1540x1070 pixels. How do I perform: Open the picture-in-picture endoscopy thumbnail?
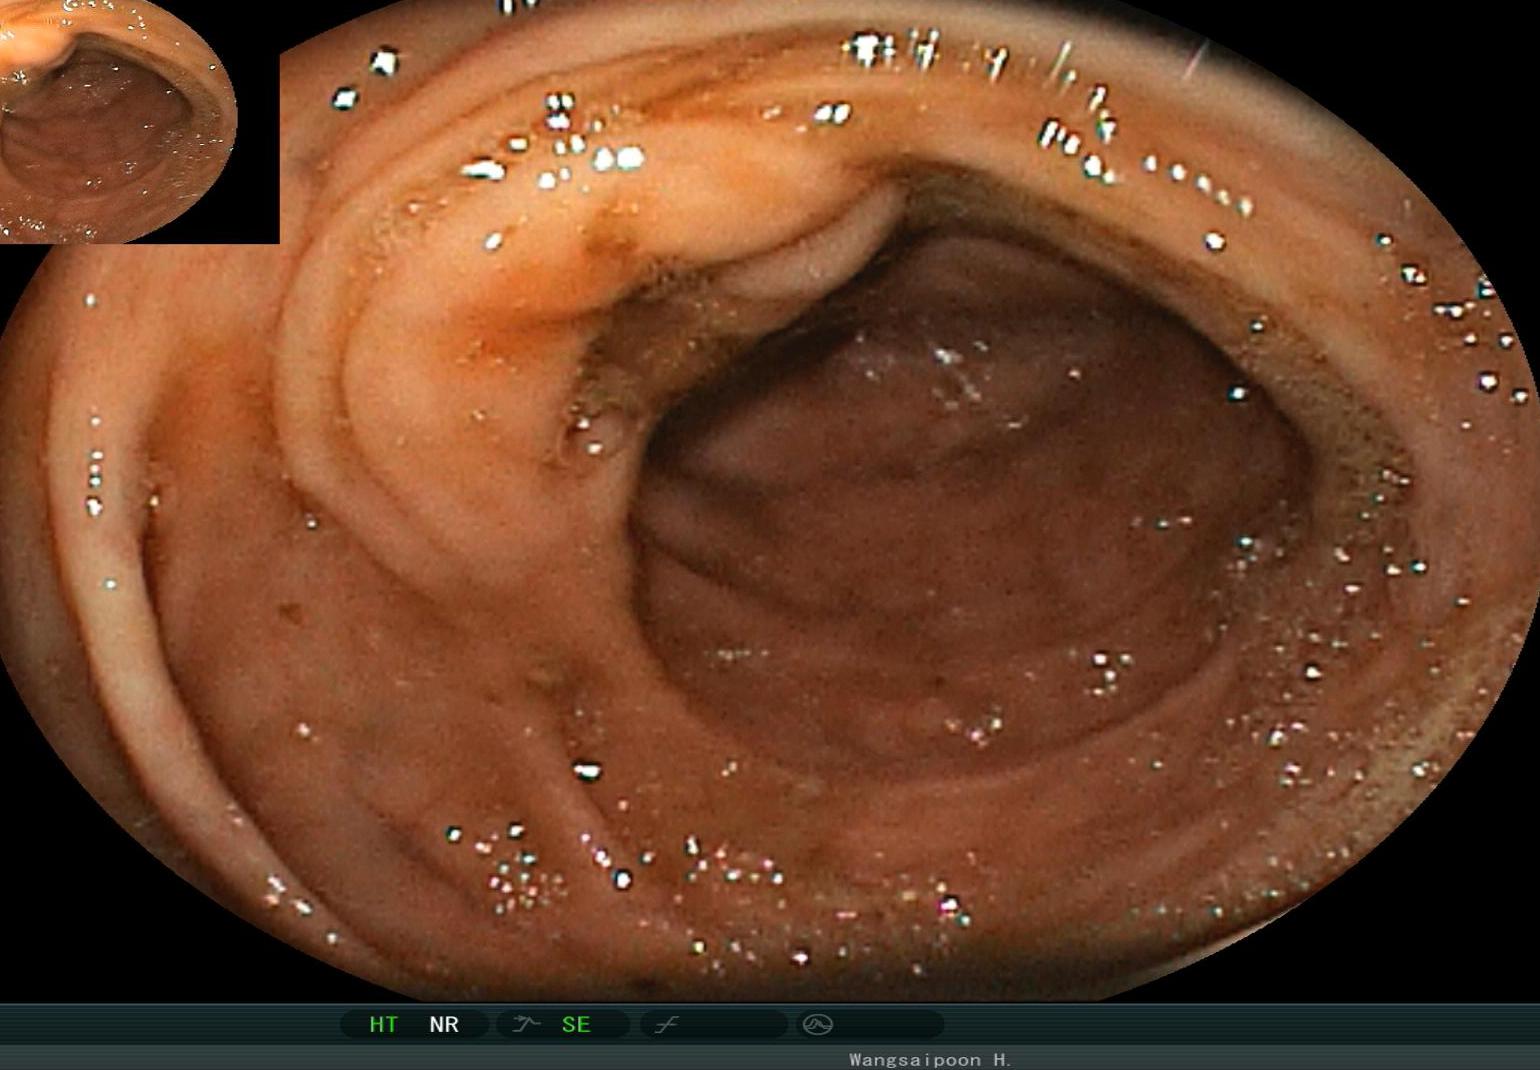[118, 121]
